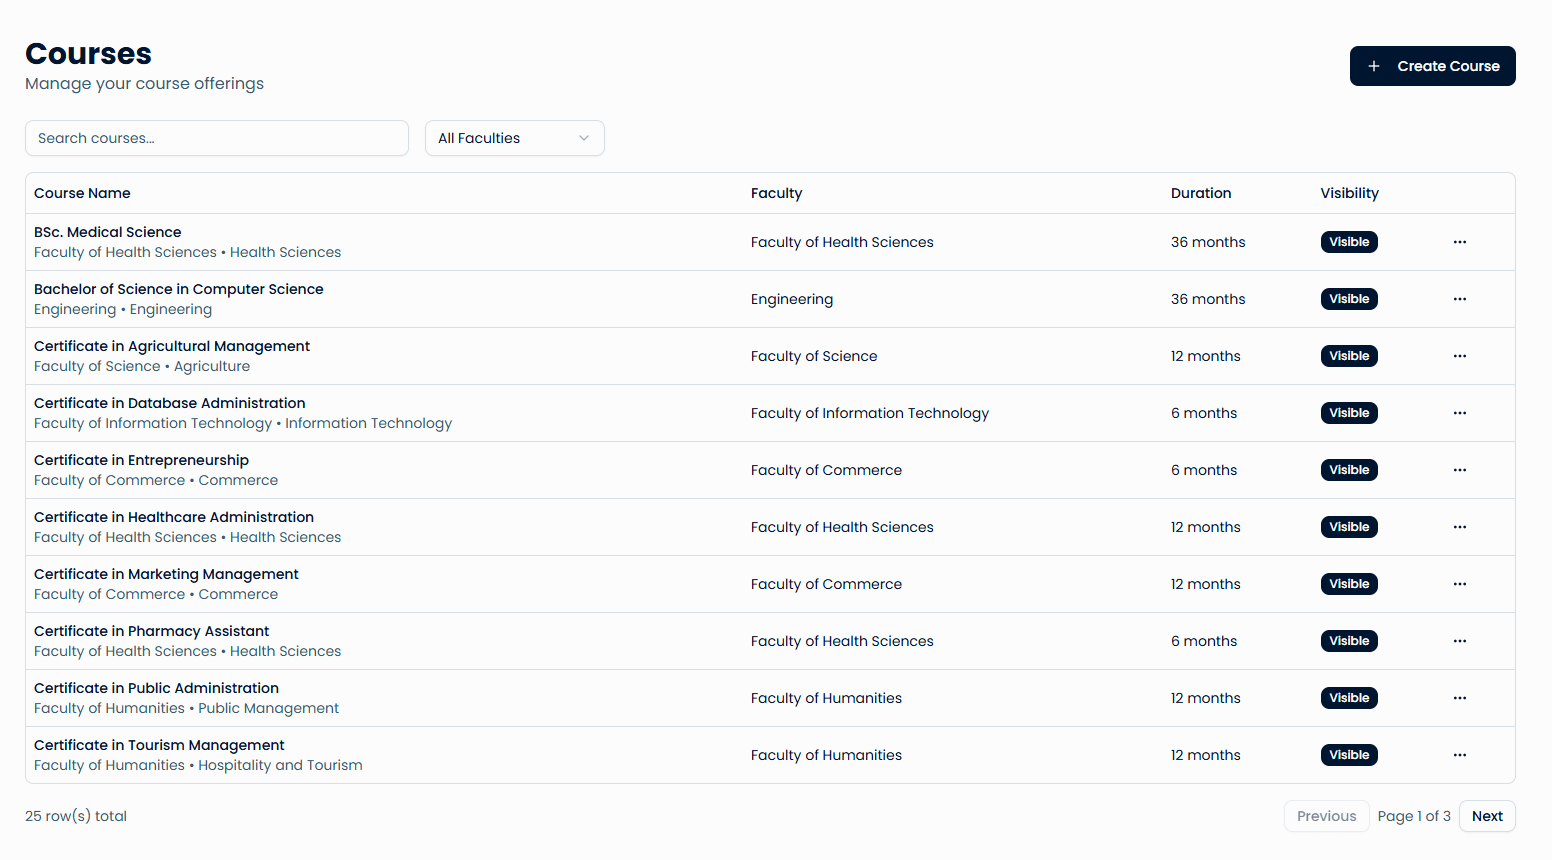Click the Course Name column header
Image resolution: width=1552 pixels, height=860 pixels.
82,192
